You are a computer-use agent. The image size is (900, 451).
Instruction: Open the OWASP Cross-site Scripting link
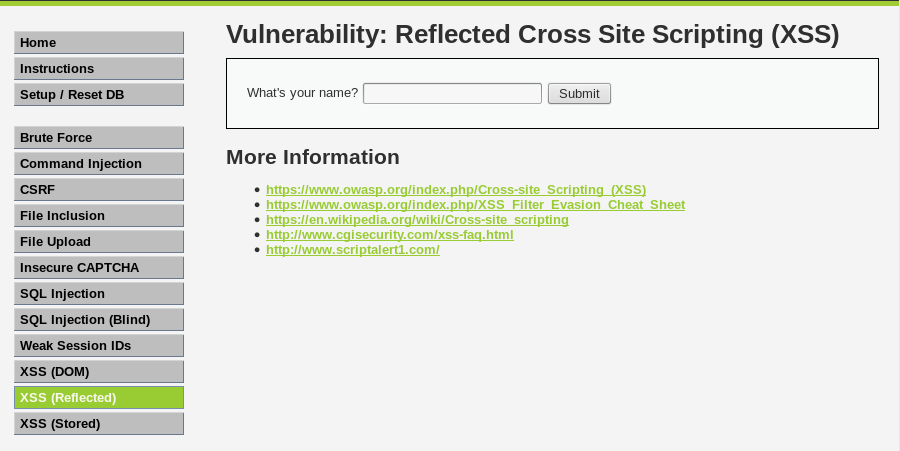click(x=456, y=190)
